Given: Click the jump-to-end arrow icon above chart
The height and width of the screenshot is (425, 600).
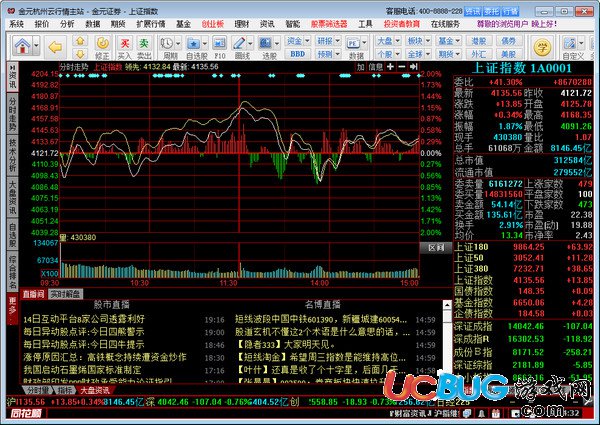Looking at the screenshot, I should (413, 67).
